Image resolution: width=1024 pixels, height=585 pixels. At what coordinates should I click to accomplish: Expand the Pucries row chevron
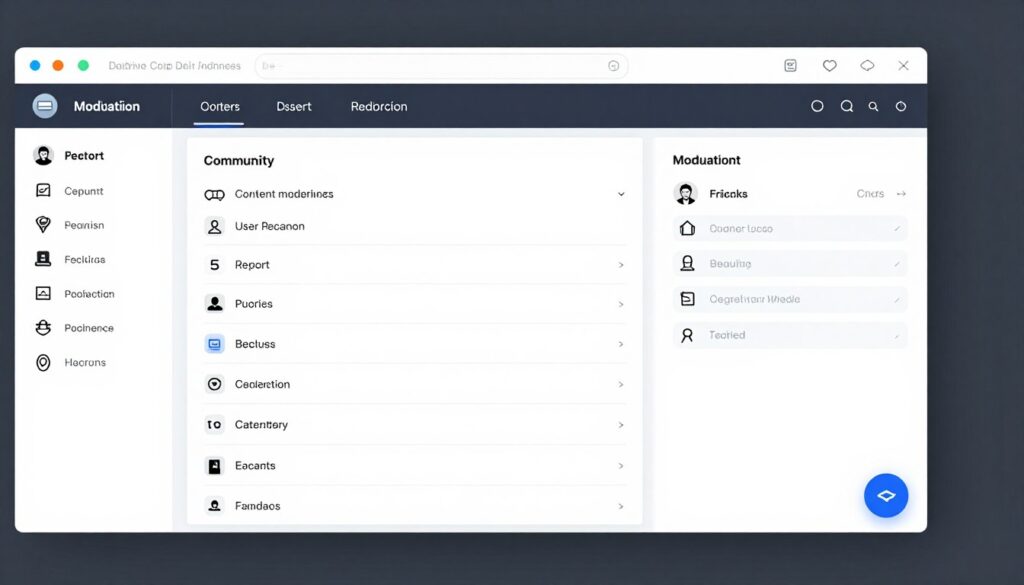pos(621,304)
